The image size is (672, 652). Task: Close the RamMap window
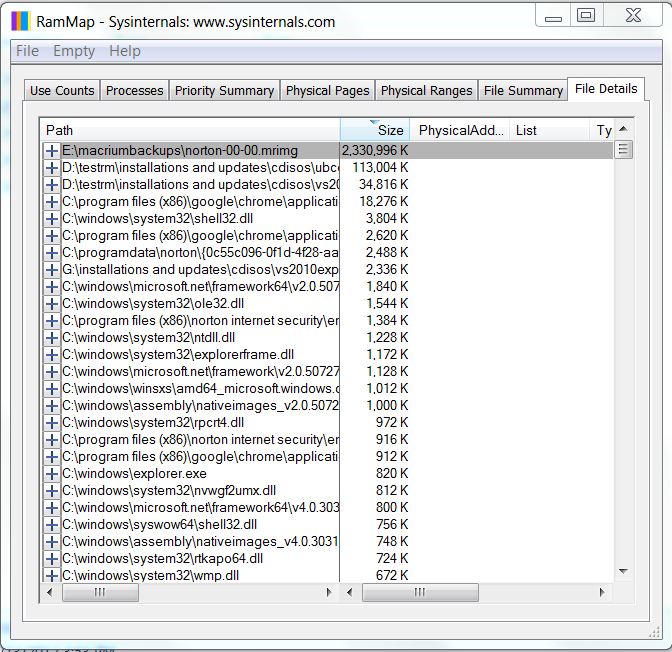pos(633,16)
